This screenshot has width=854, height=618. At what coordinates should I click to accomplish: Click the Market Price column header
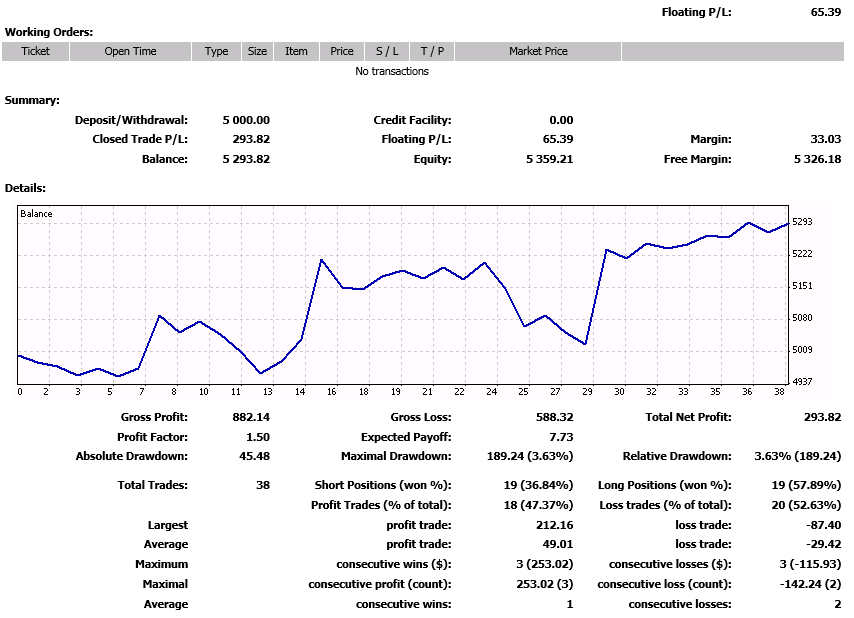(538, 51)
